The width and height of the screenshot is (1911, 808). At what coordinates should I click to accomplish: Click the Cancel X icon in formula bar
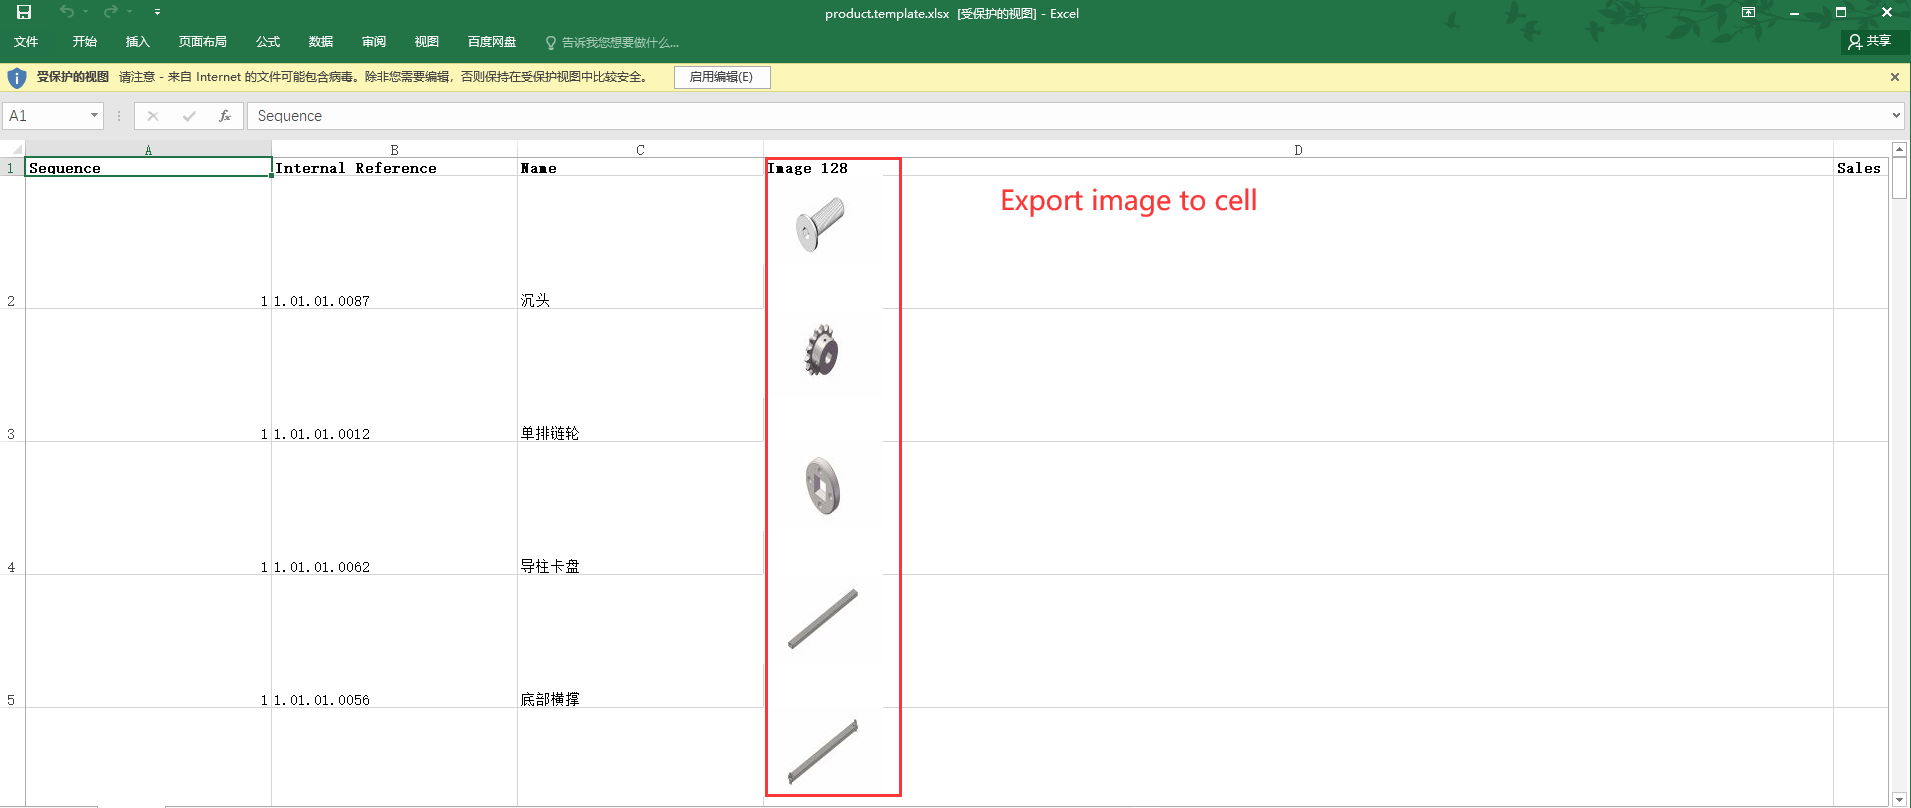point(153,116)
